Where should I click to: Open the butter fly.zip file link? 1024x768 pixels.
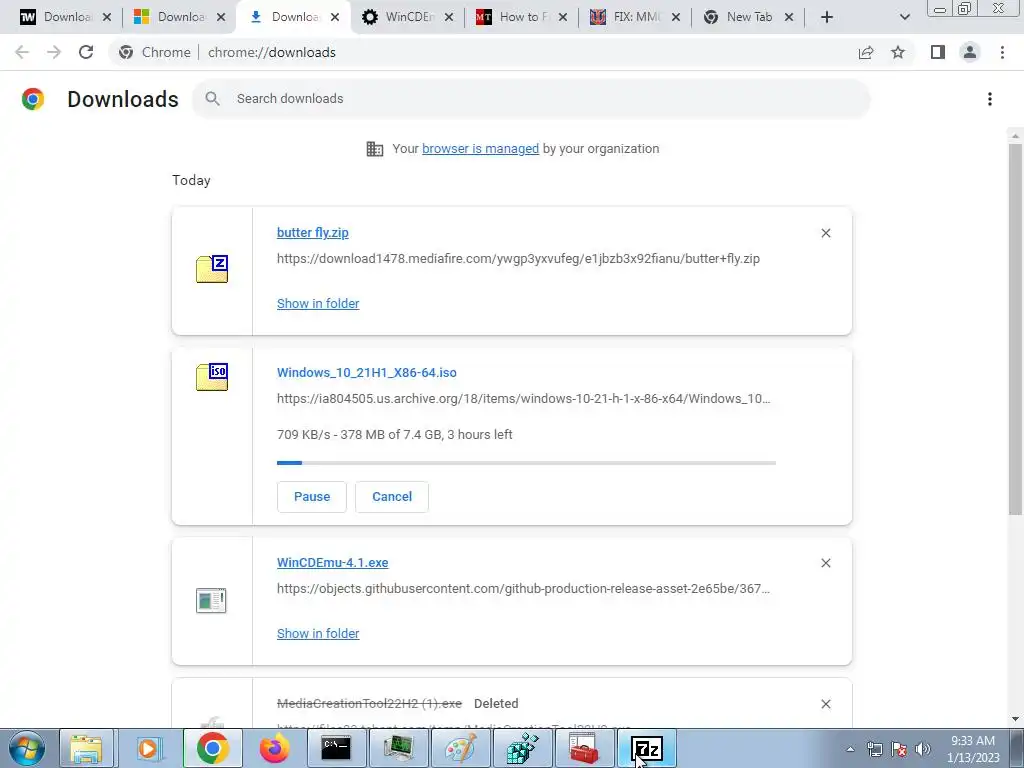coord(313,232)
